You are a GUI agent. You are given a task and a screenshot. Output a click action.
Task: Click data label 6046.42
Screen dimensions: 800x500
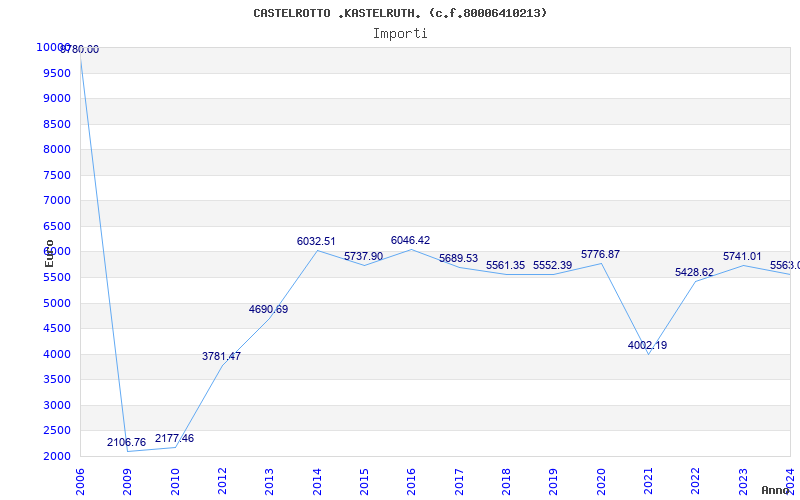click(411, 240)
